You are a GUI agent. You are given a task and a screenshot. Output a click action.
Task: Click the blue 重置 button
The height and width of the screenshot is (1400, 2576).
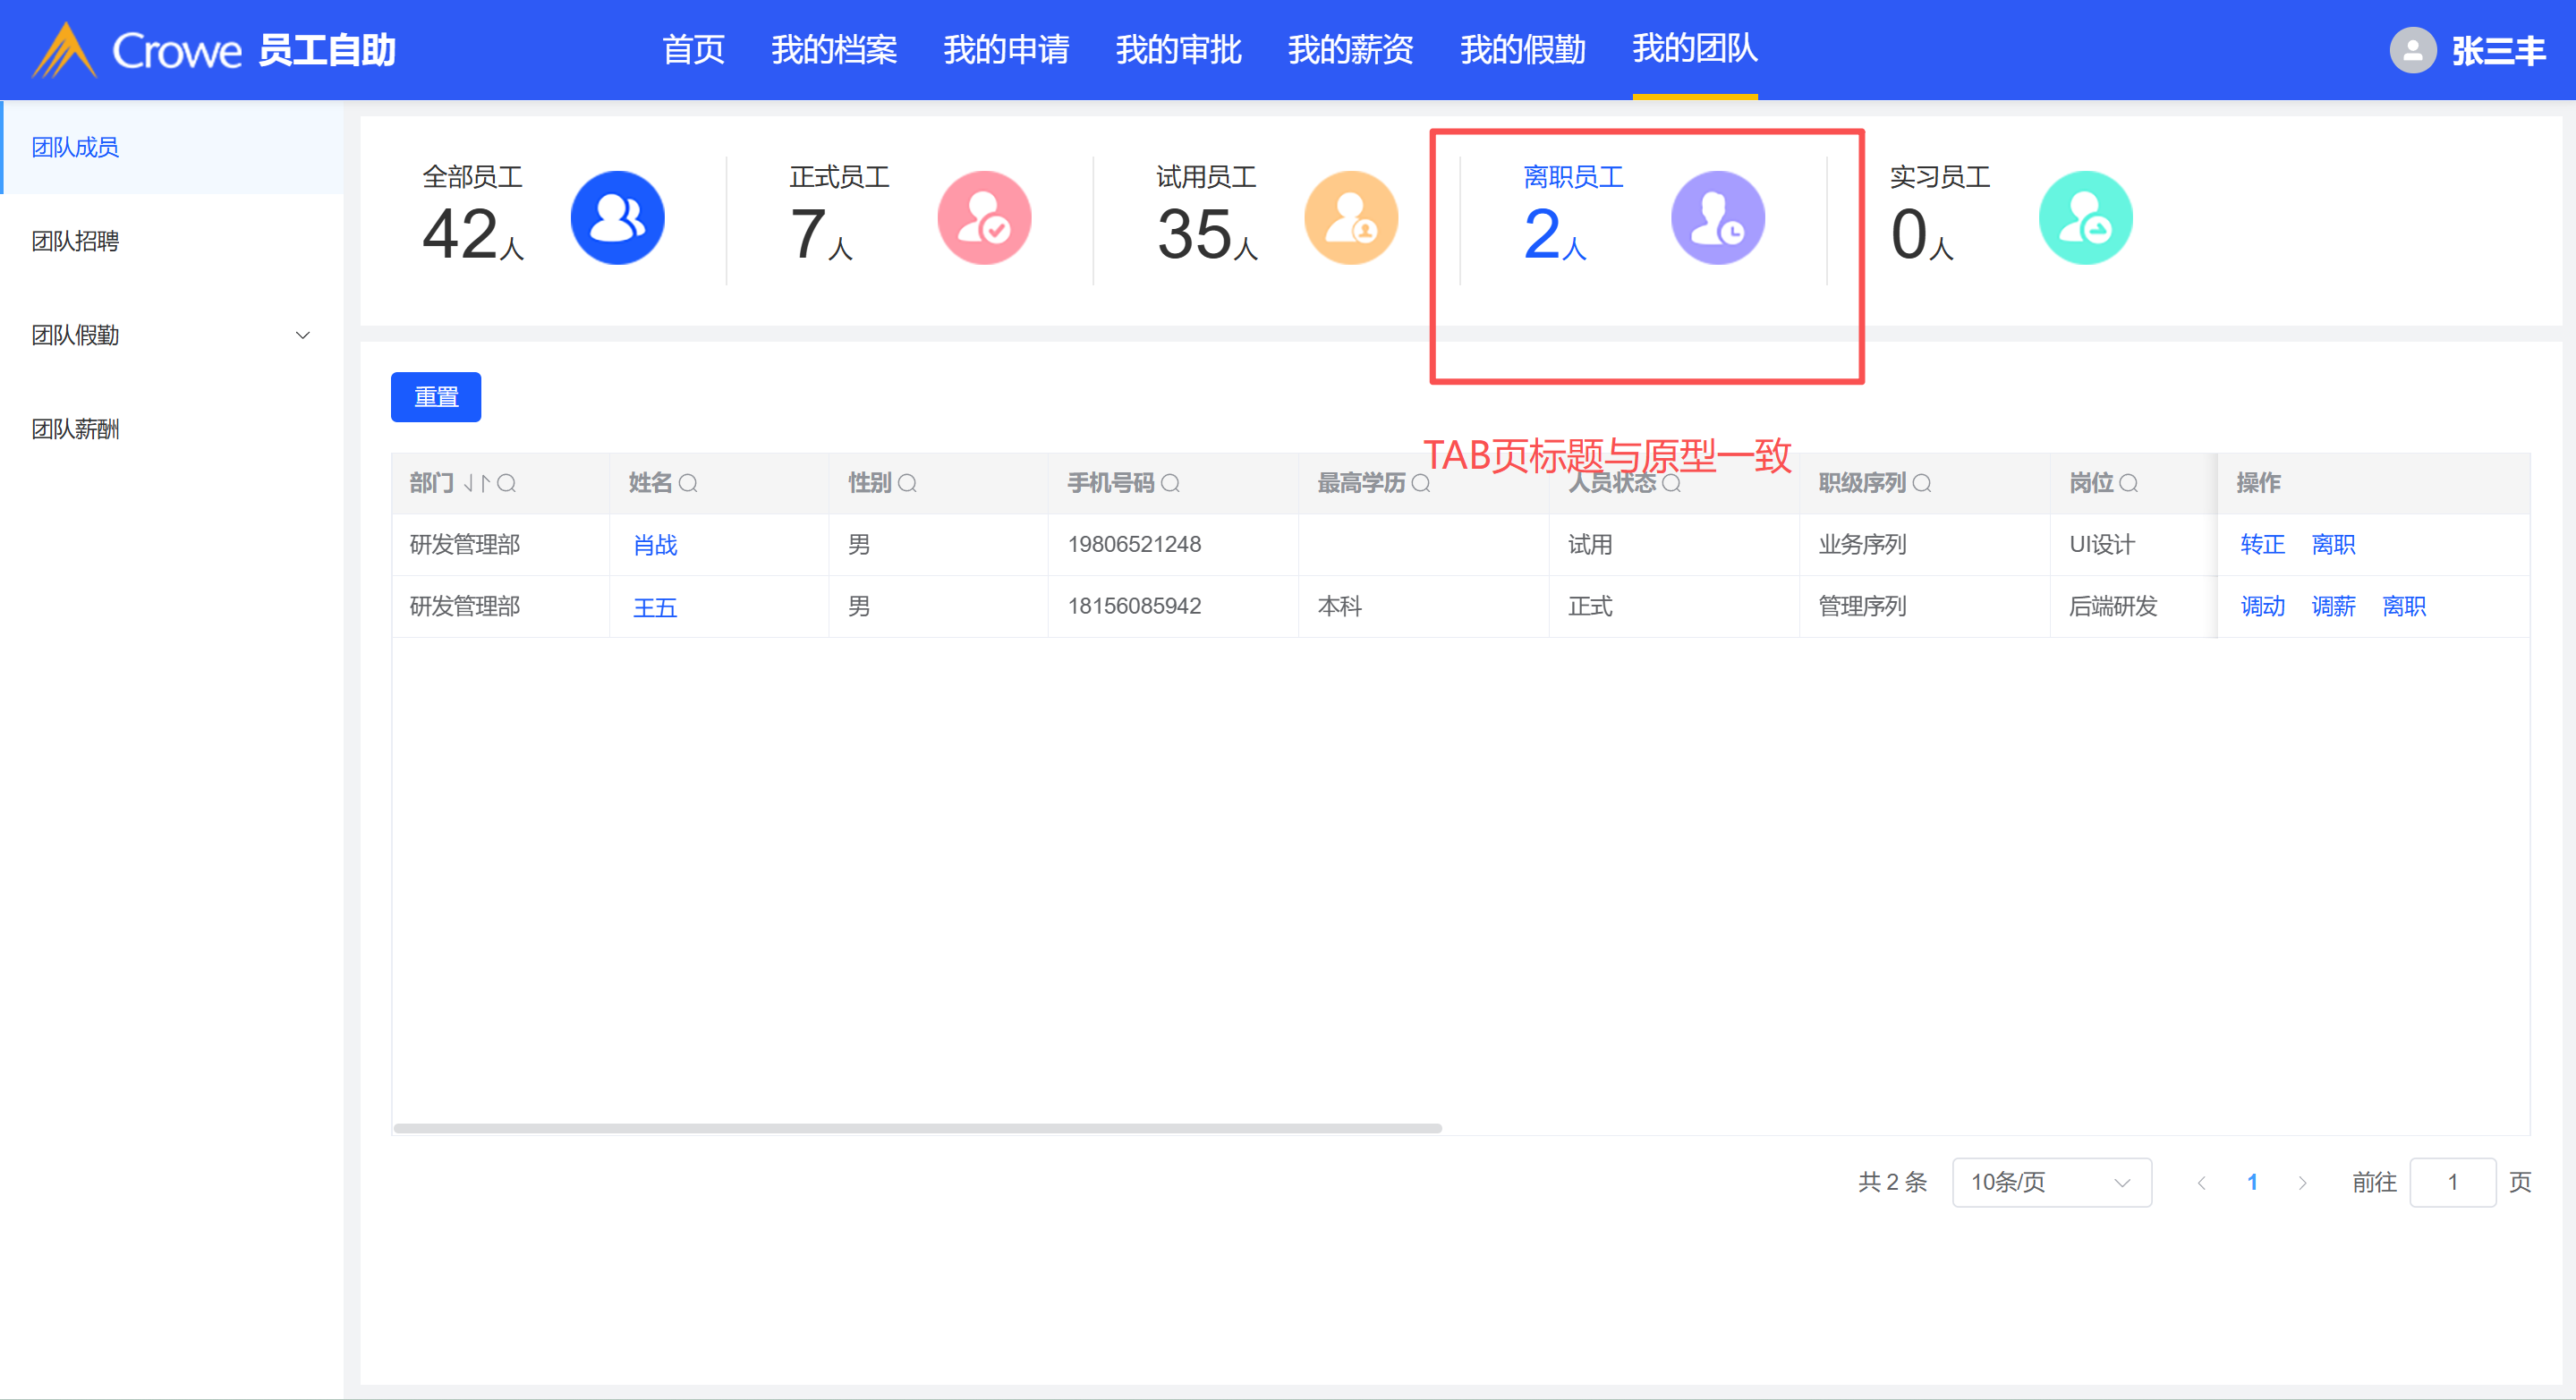436,397
